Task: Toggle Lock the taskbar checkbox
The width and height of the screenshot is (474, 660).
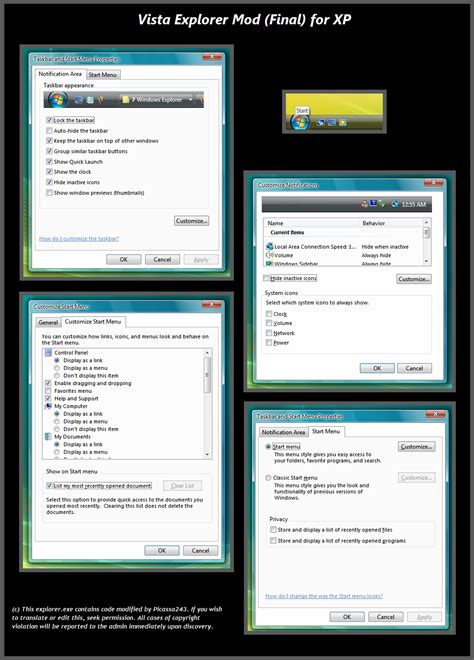Action: point(49,120)
